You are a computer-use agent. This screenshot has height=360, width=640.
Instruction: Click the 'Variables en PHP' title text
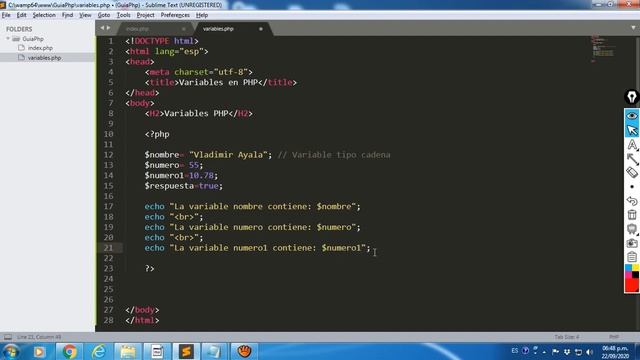pos(218,82)
